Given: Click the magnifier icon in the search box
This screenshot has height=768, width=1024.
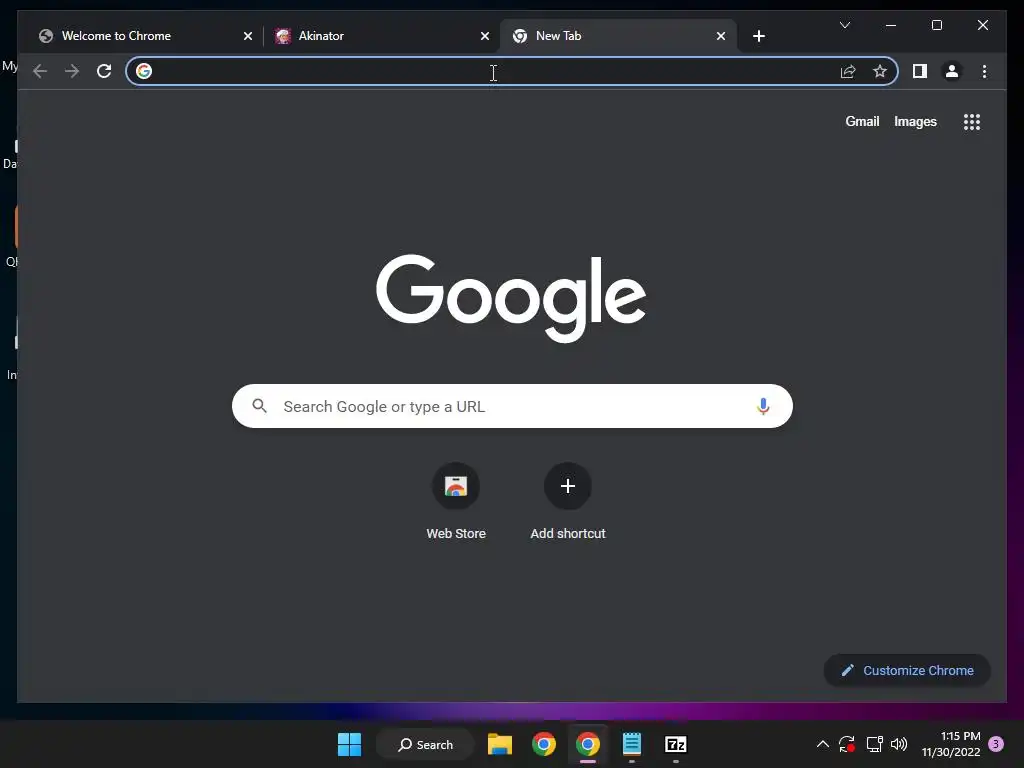Looking at the screenshot, I should (259, 406).
